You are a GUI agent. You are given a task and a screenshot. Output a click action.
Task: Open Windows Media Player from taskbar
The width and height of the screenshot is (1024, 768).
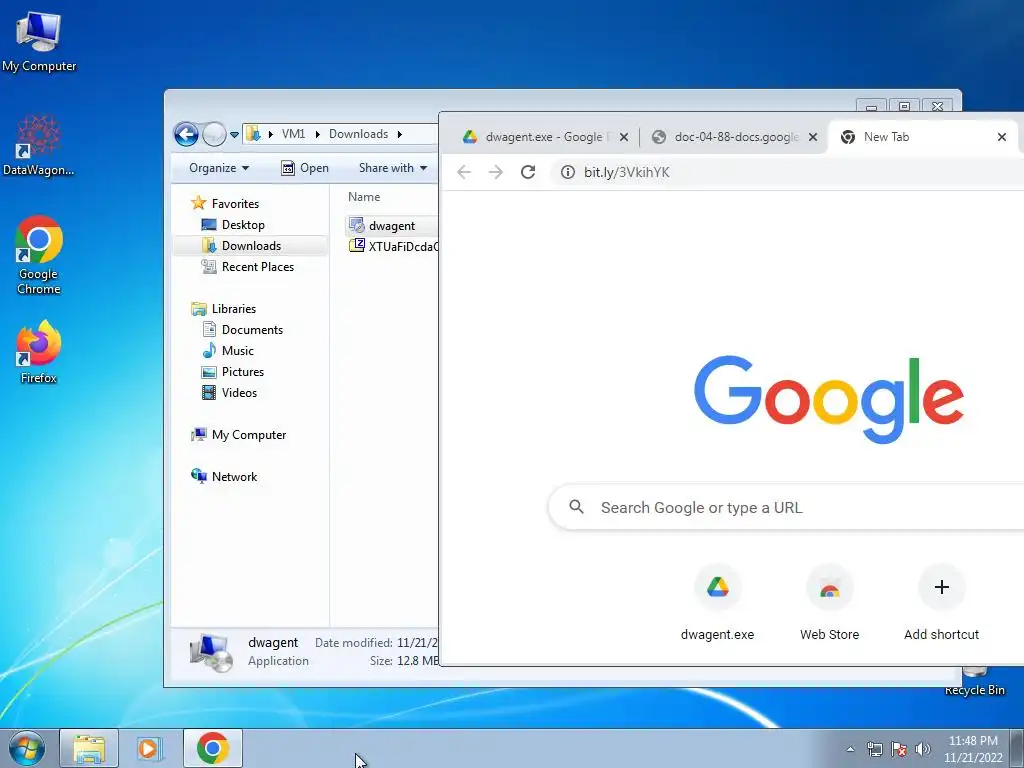point(150,748)
